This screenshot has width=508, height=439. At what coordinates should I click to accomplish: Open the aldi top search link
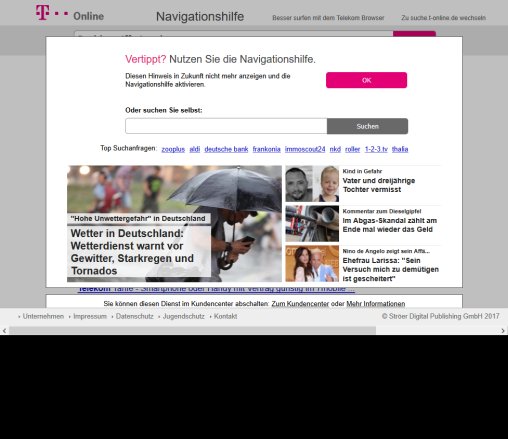(195, 149)
